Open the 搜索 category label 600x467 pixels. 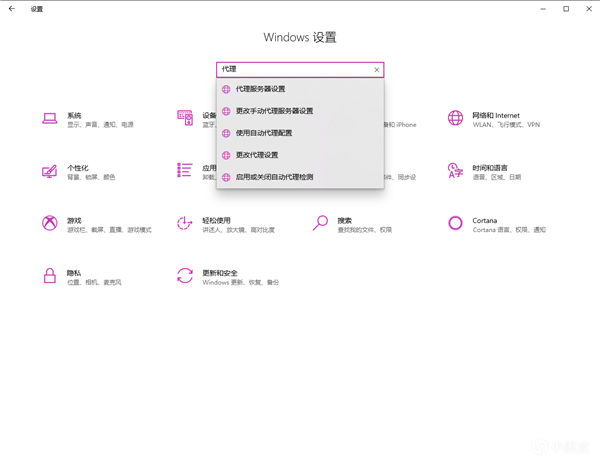point(344,220)
